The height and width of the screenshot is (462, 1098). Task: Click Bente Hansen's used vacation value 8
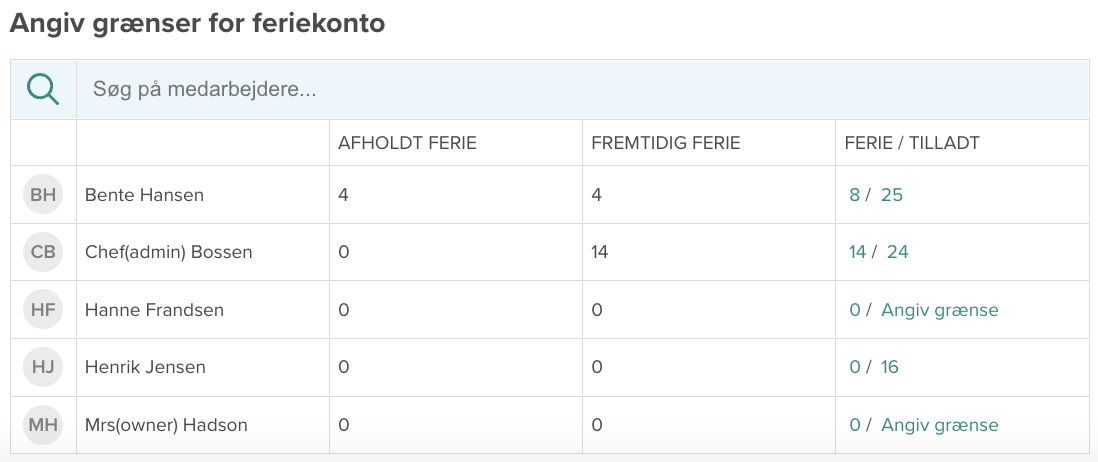[854, 195]
